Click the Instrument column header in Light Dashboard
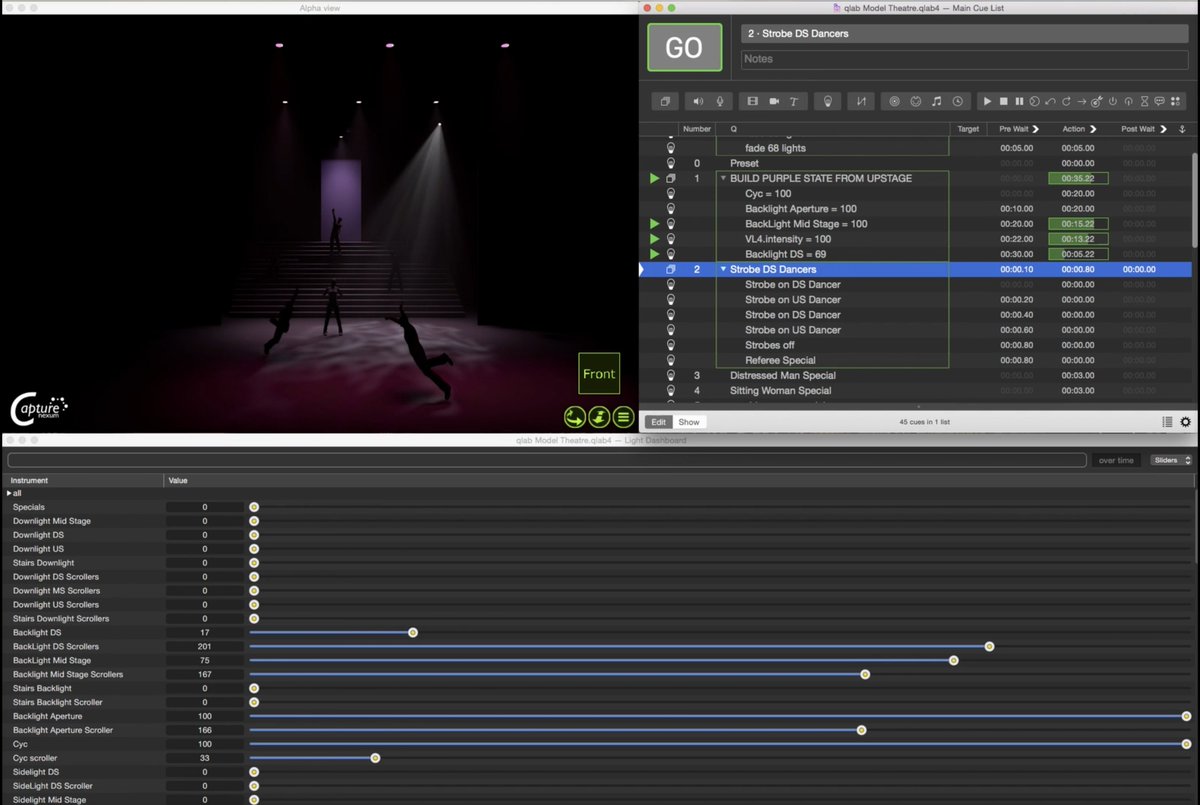The image size is (1200, 805). tap(82, 480)
